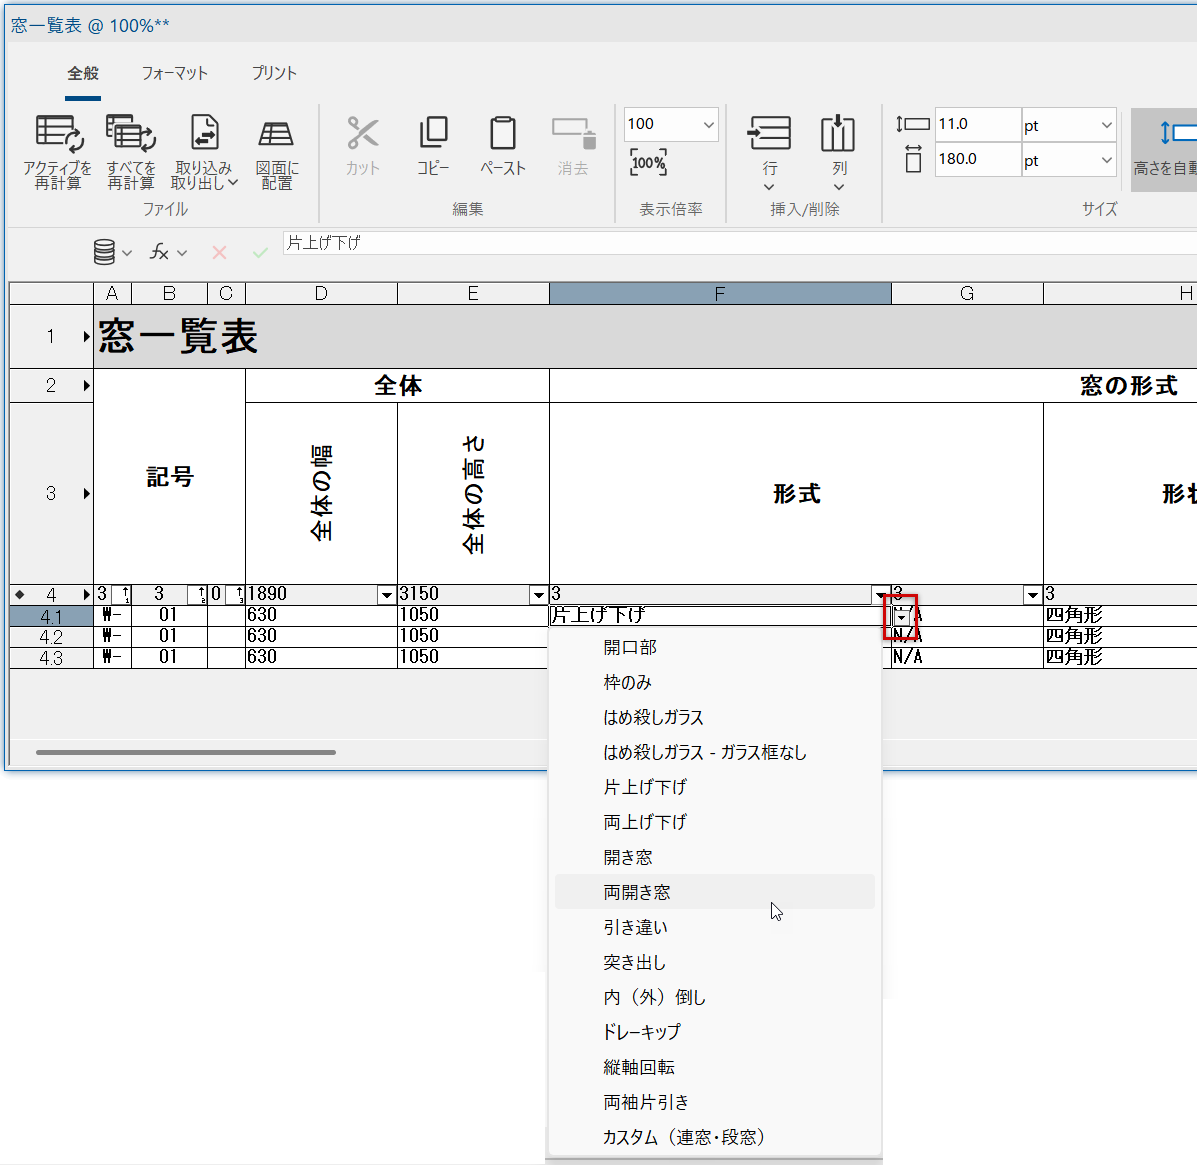
Task: Click the 100% zoom reset icon
Action: tap(648, 162)
